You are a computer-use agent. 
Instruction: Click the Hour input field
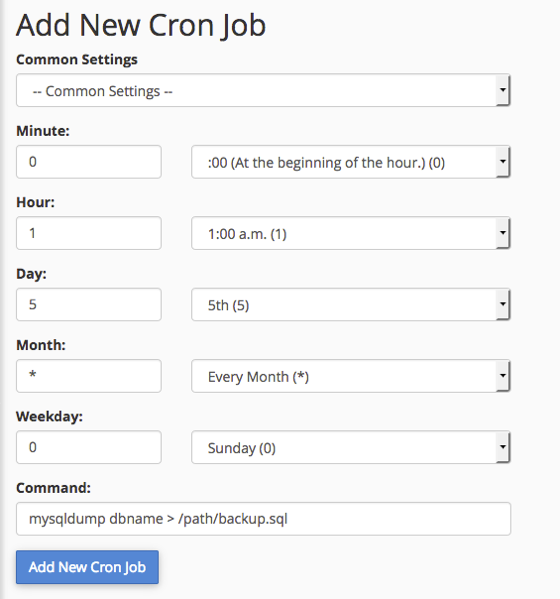point(89,233)
